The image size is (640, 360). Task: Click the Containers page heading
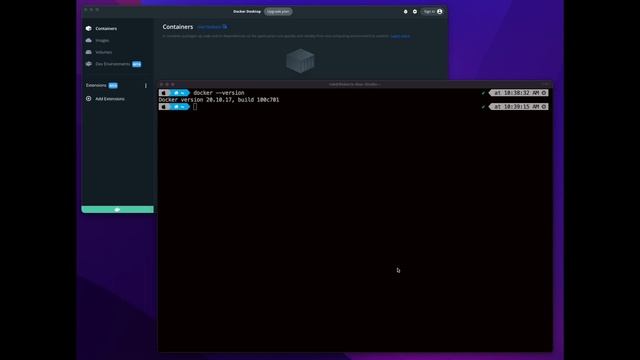[178, 27]
